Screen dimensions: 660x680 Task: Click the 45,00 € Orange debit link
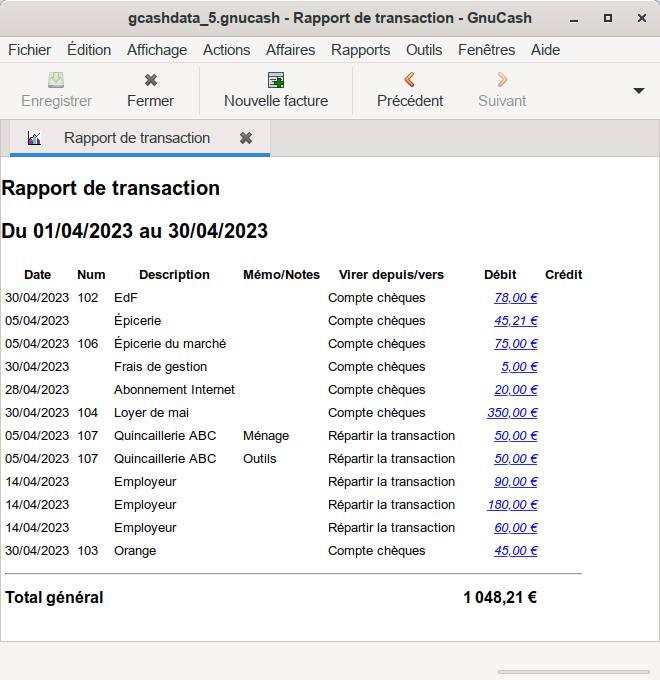(516, 551)
